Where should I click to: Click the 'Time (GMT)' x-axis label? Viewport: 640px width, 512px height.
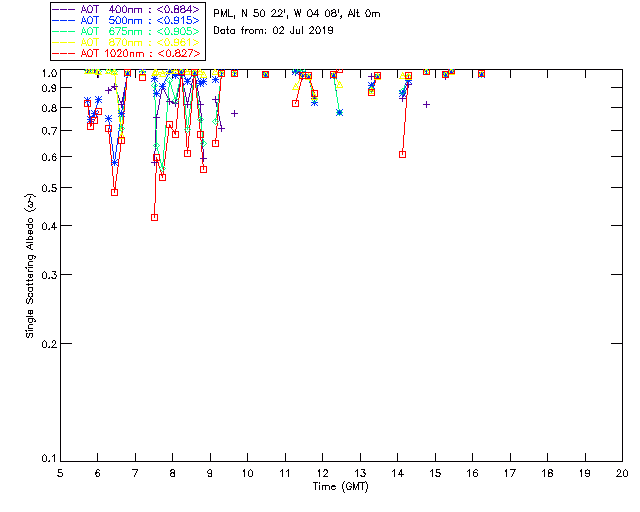click(340, 487)
